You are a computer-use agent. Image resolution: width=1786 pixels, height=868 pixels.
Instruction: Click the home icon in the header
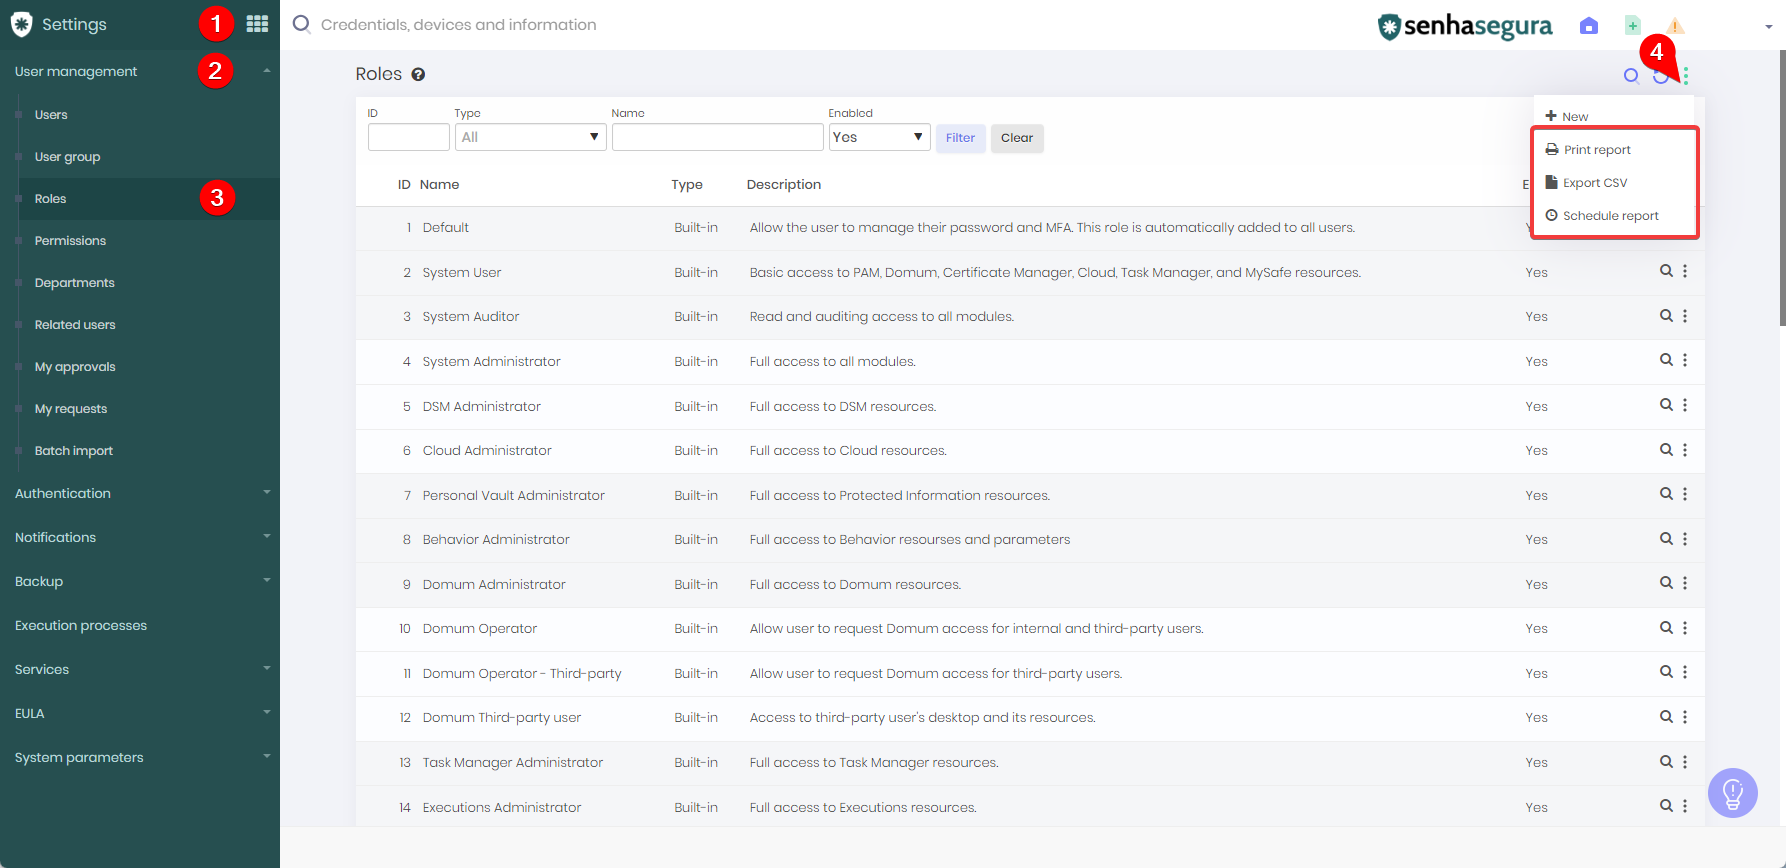(x=1589, y=26)
